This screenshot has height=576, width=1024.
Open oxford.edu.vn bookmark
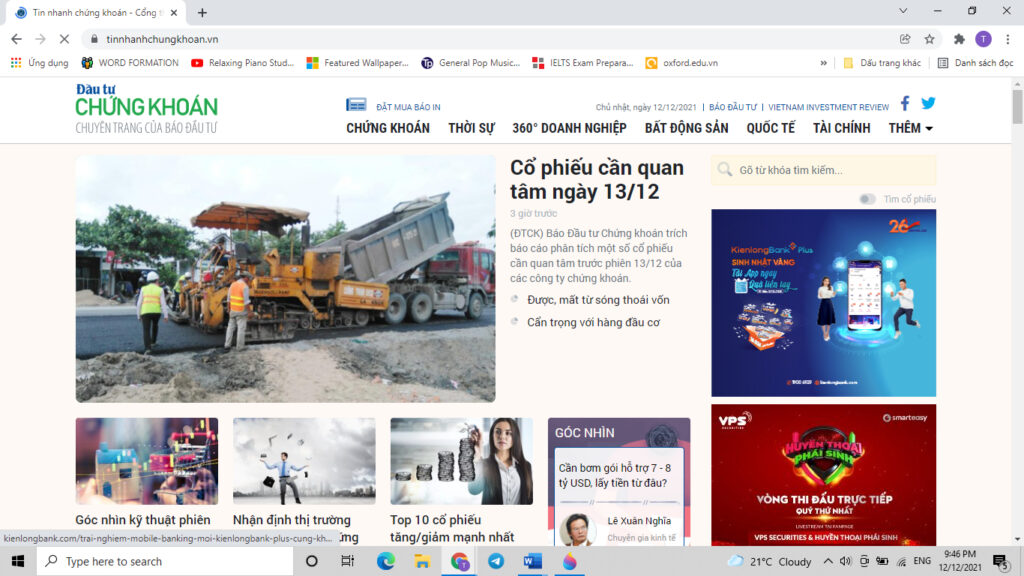[x=681, y=63]
